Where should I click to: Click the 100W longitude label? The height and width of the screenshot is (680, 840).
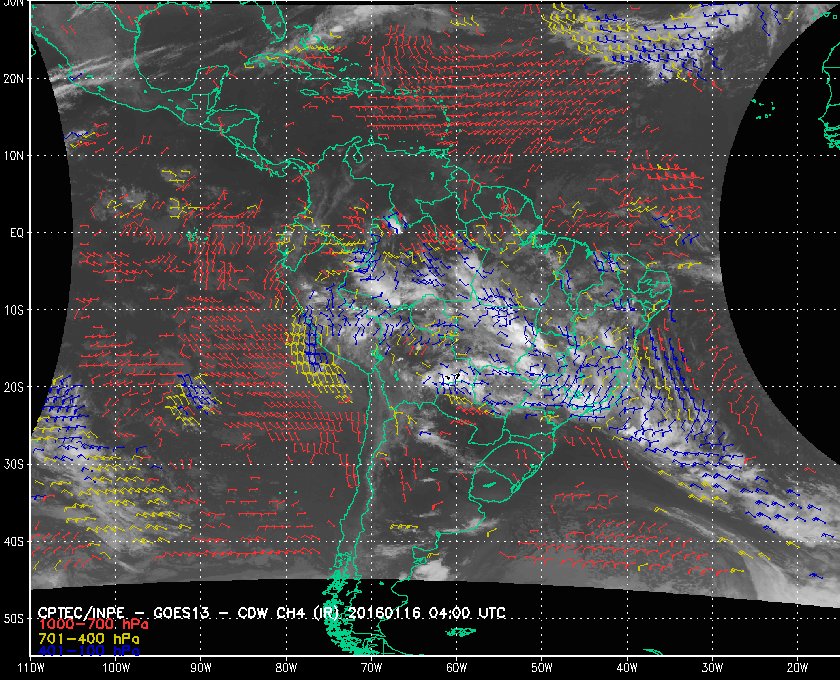pyautogui.click(x=116, y=667)
